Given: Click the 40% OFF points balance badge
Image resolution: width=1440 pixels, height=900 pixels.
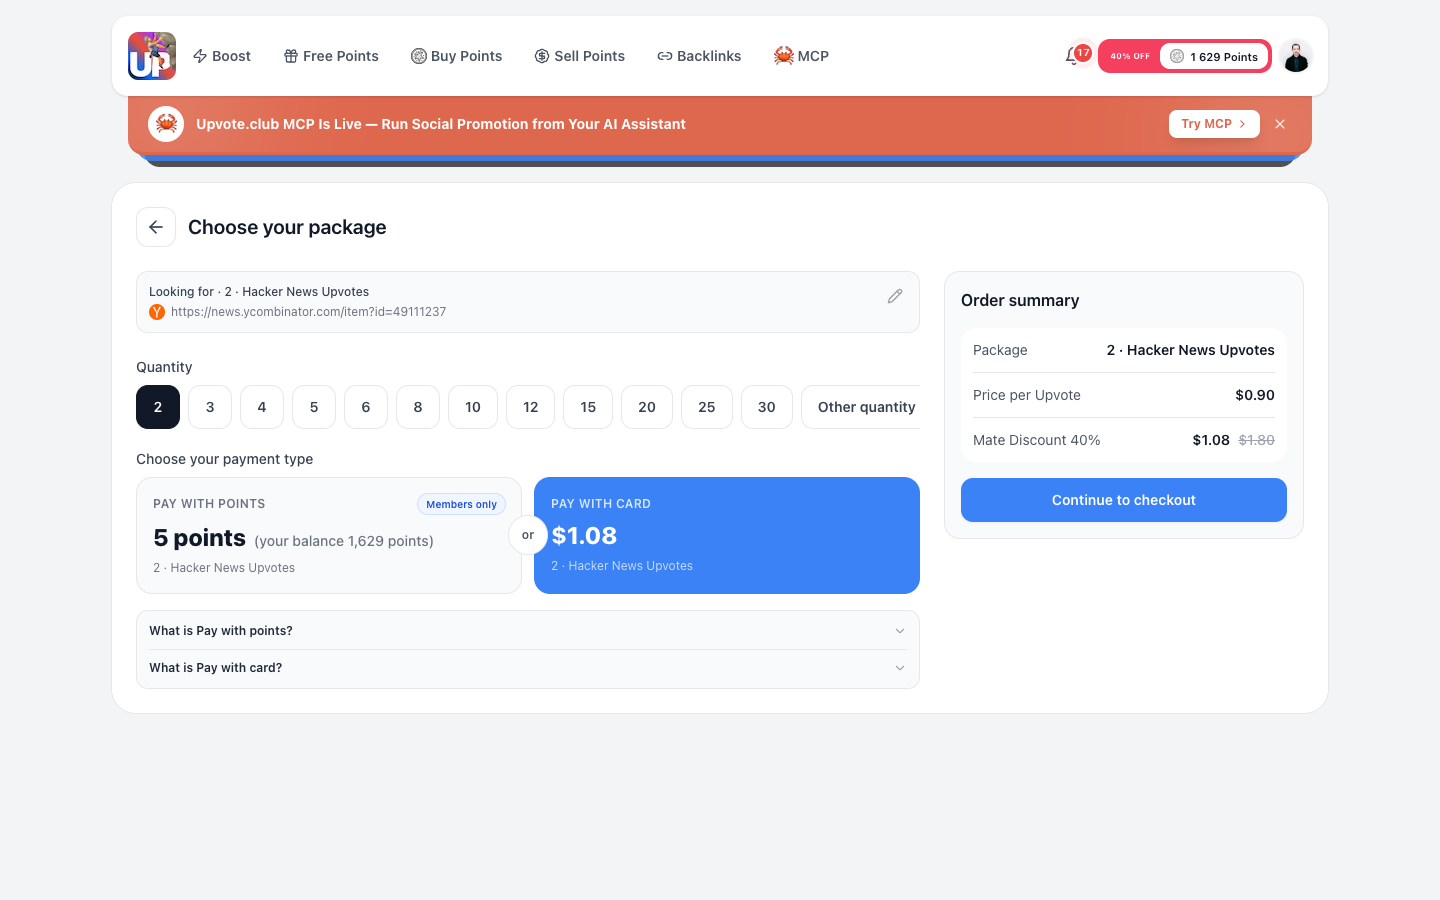Looking at the screenshot, I should [1184, 56].
